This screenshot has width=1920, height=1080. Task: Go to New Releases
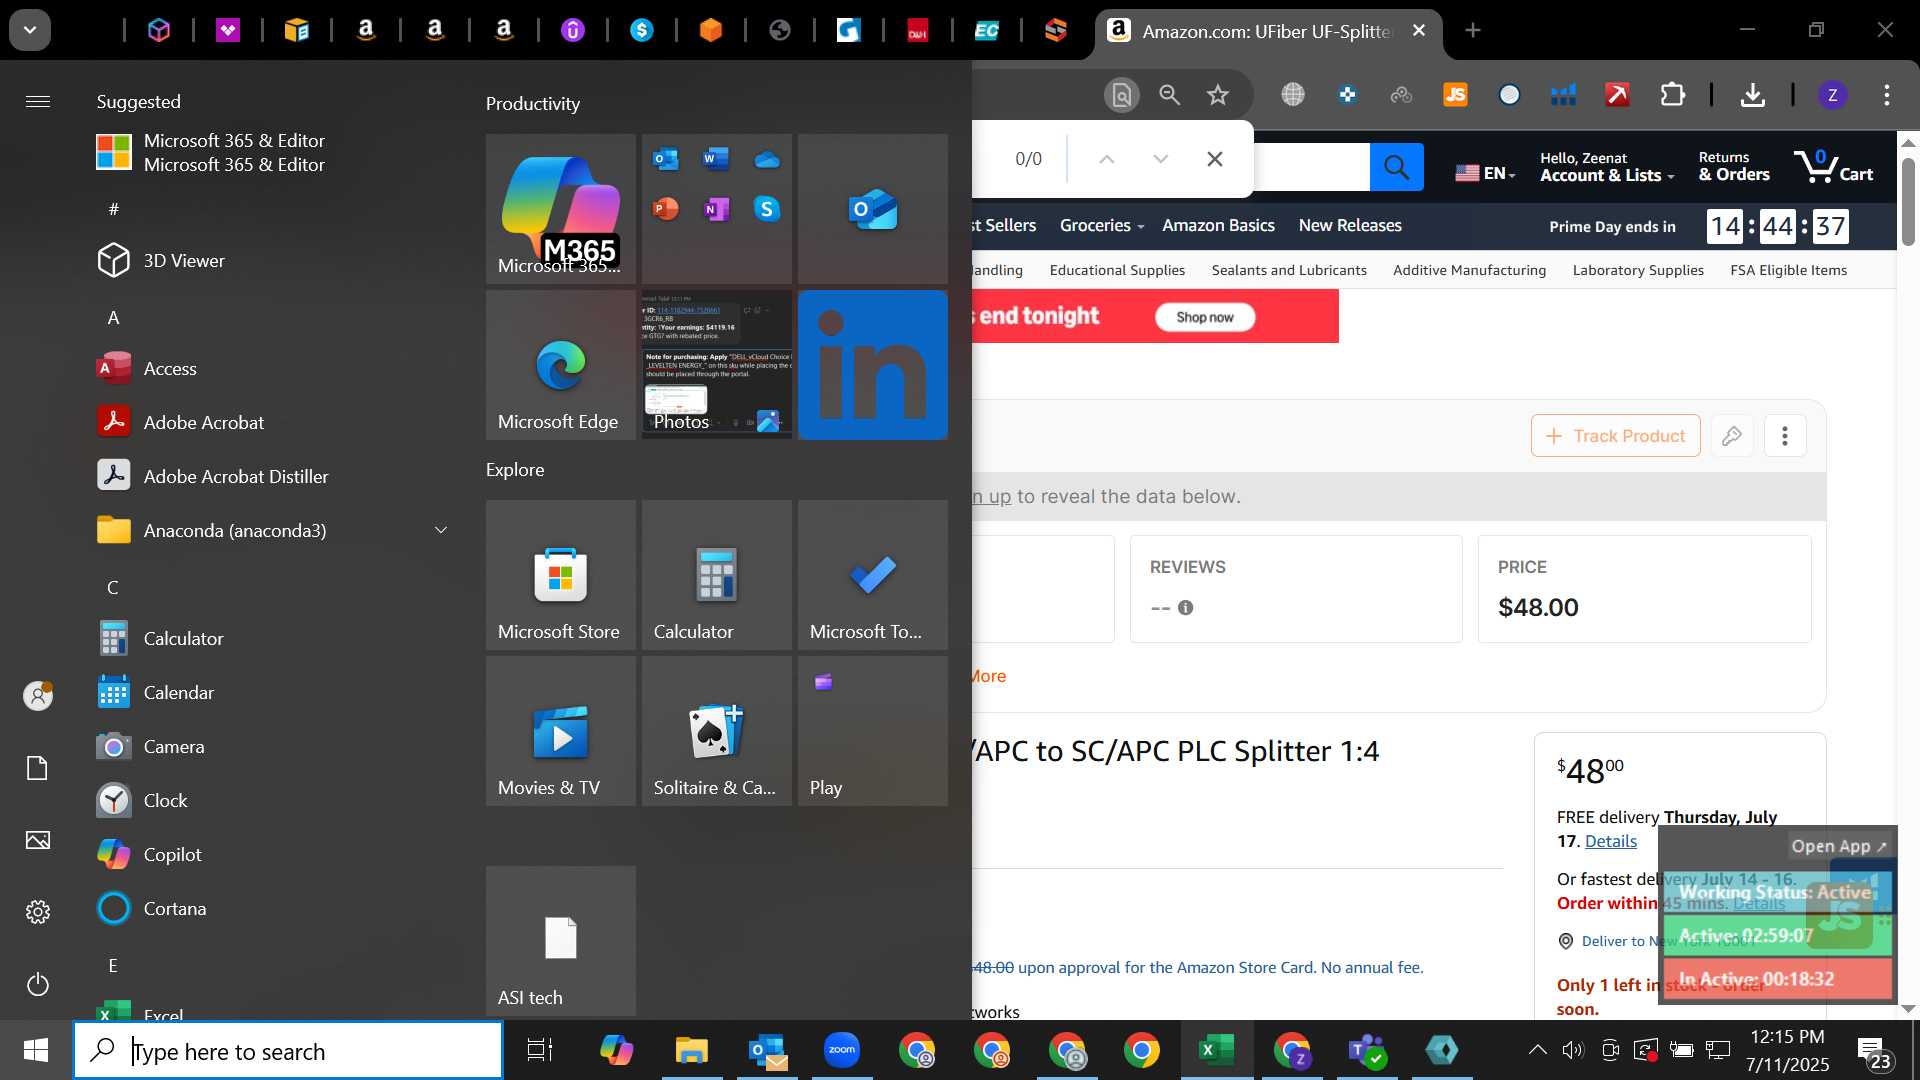[x=1350, y=226]
